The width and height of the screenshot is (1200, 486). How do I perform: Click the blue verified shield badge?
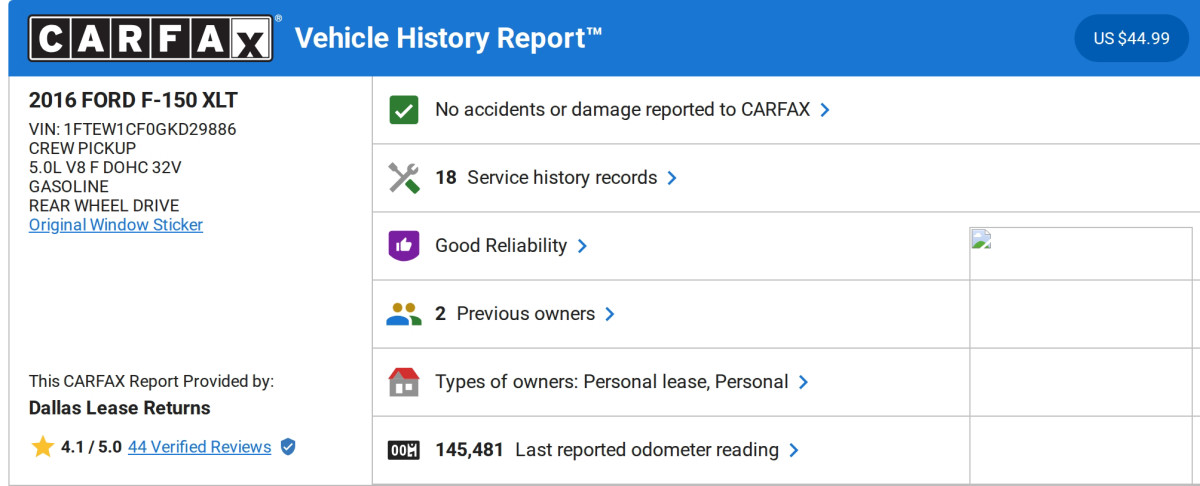coord(288,447)
